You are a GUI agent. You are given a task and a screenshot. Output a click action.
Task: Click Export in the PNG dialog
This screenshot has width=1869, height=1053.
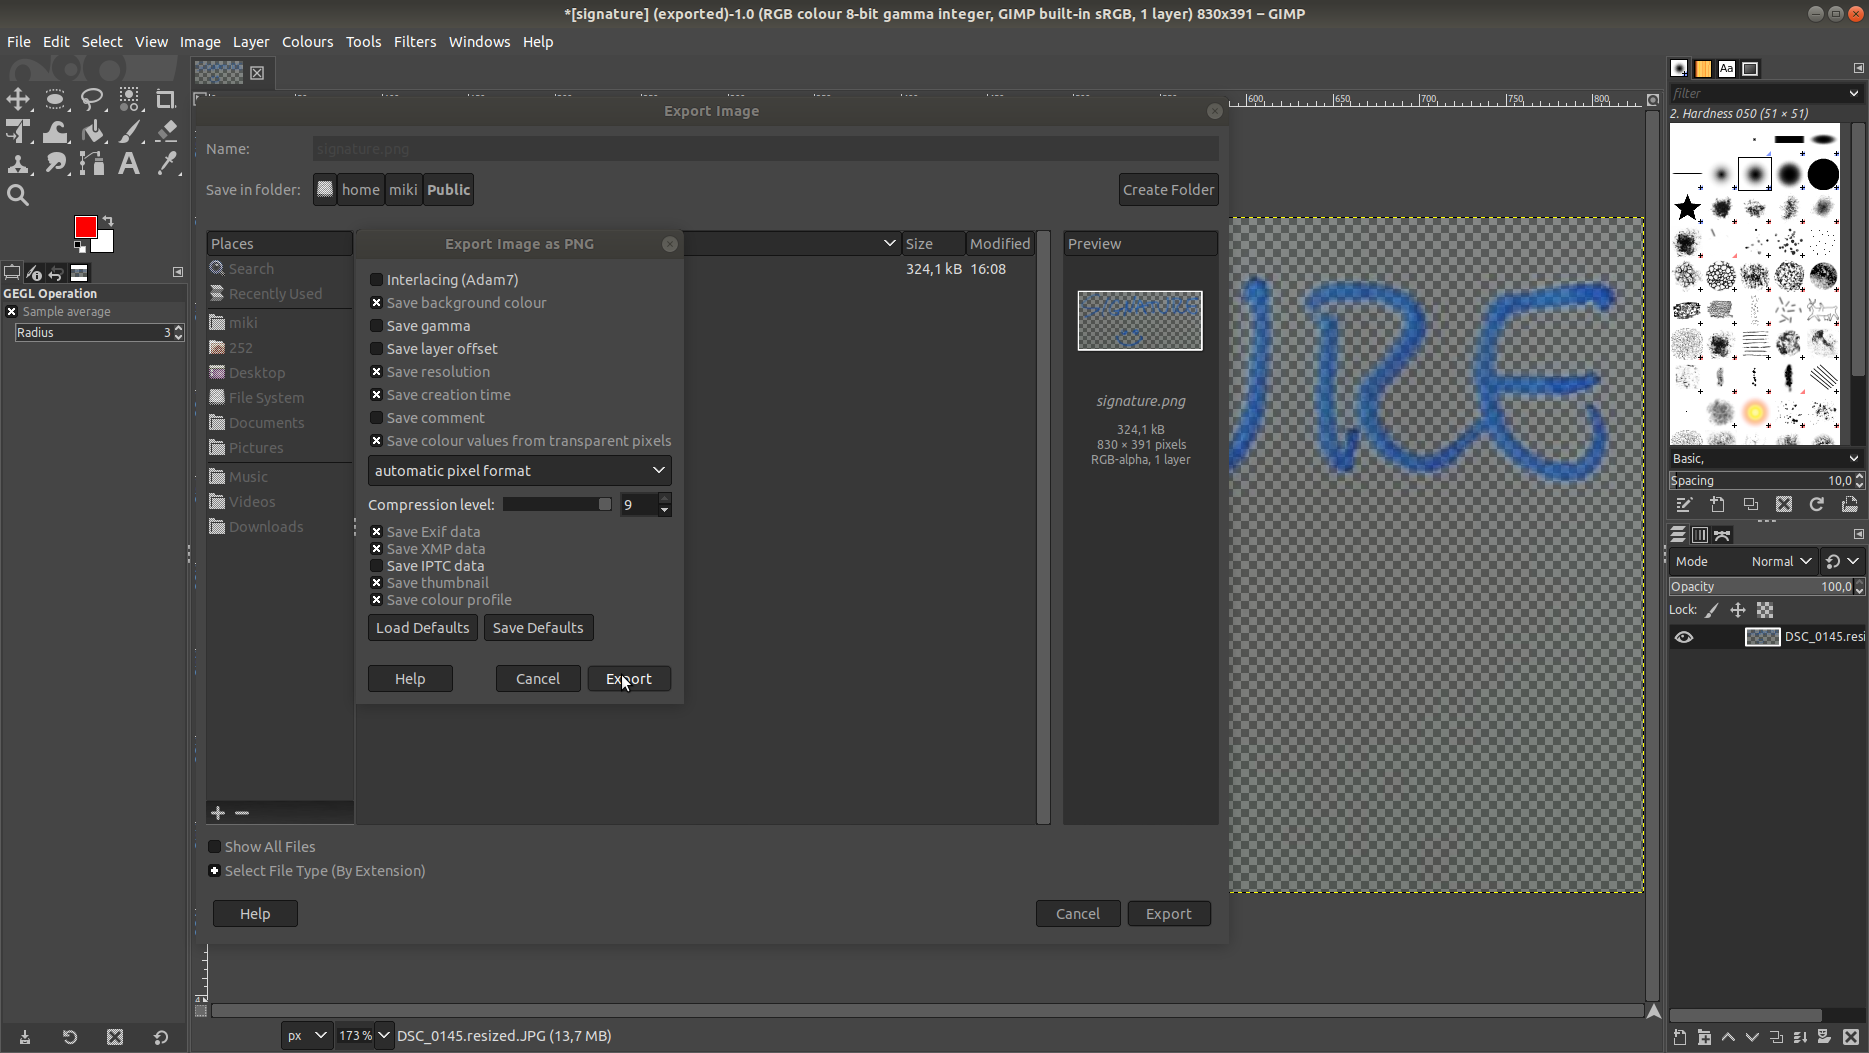click(629, 679)
